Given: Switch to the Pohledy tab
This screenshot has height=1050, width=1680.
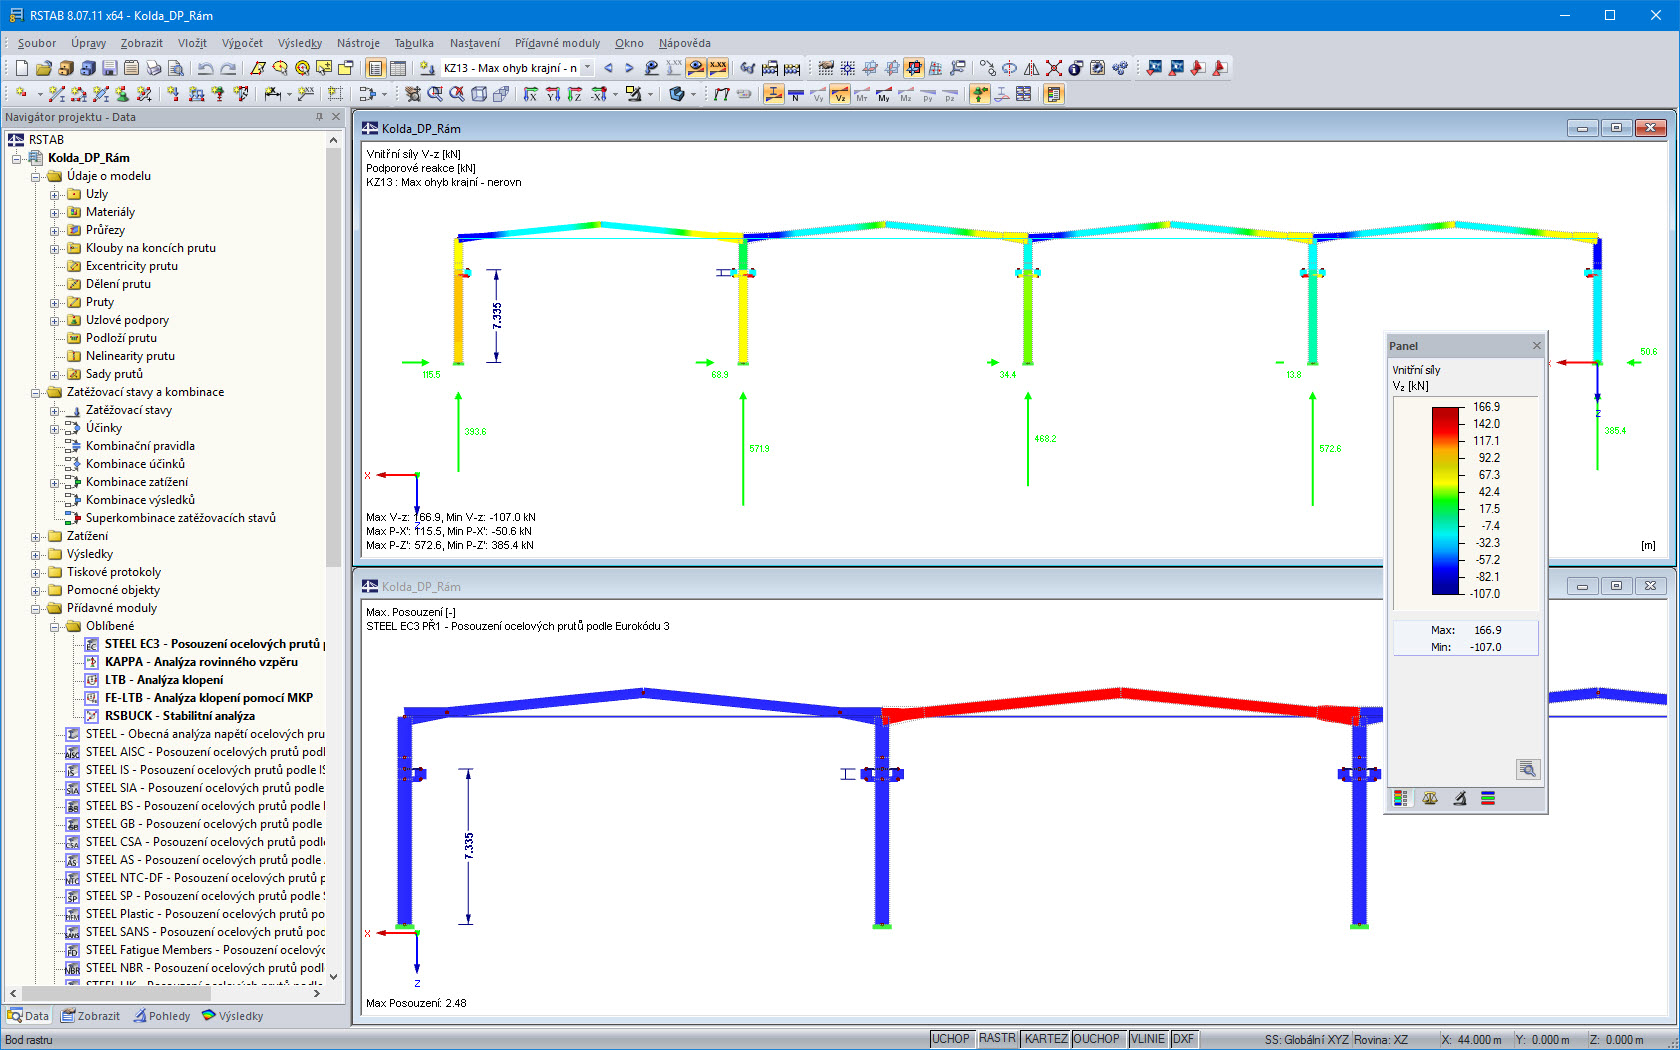Looking at the screenshot, I should tap(162, 1016).
